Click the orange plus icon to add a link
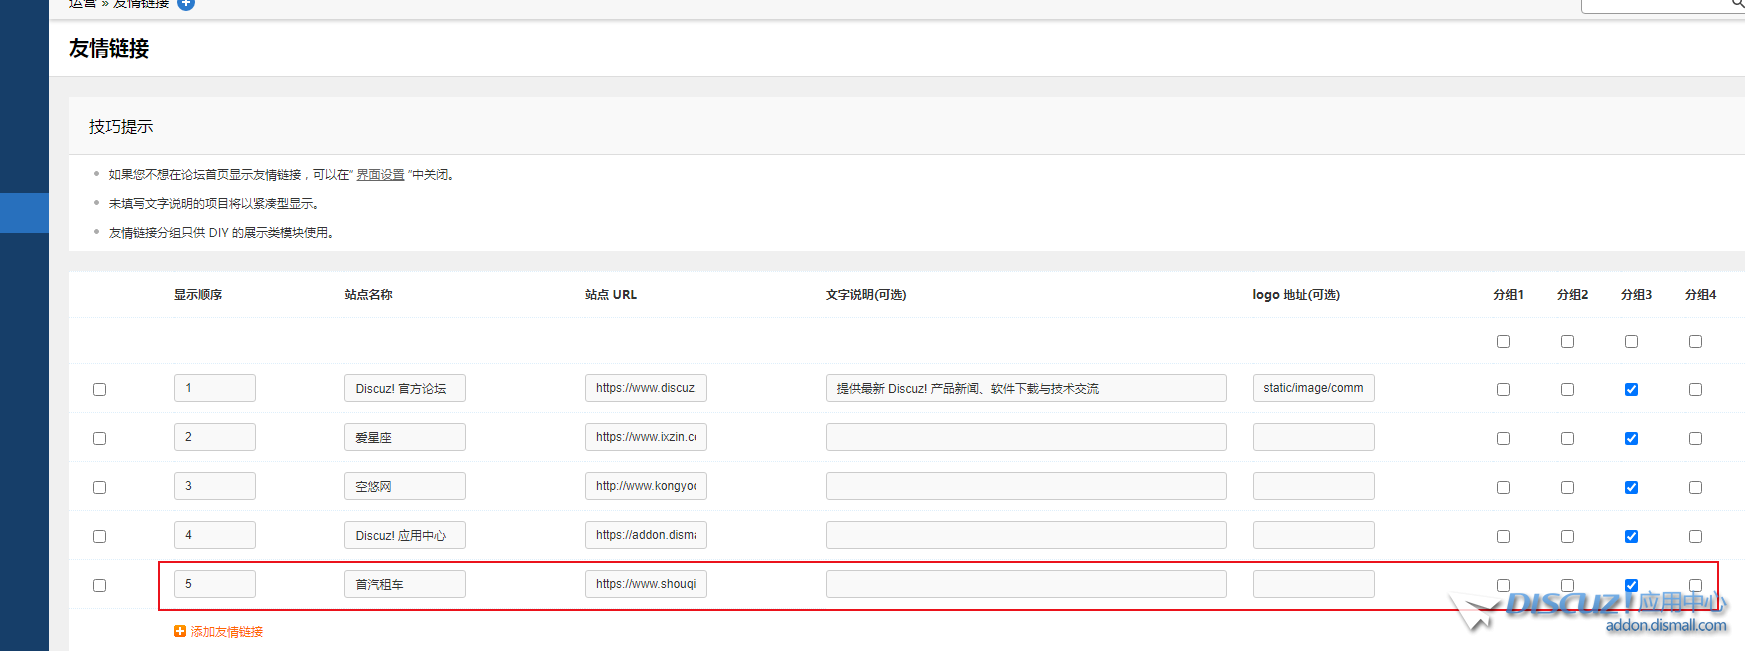 pyautogui.click(x=180, y=631)
